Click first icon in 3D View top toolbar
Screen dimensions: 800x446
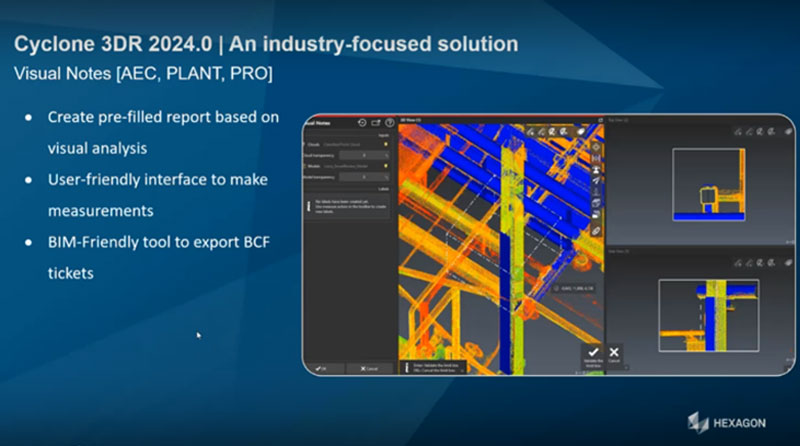[x=531, y=132]
